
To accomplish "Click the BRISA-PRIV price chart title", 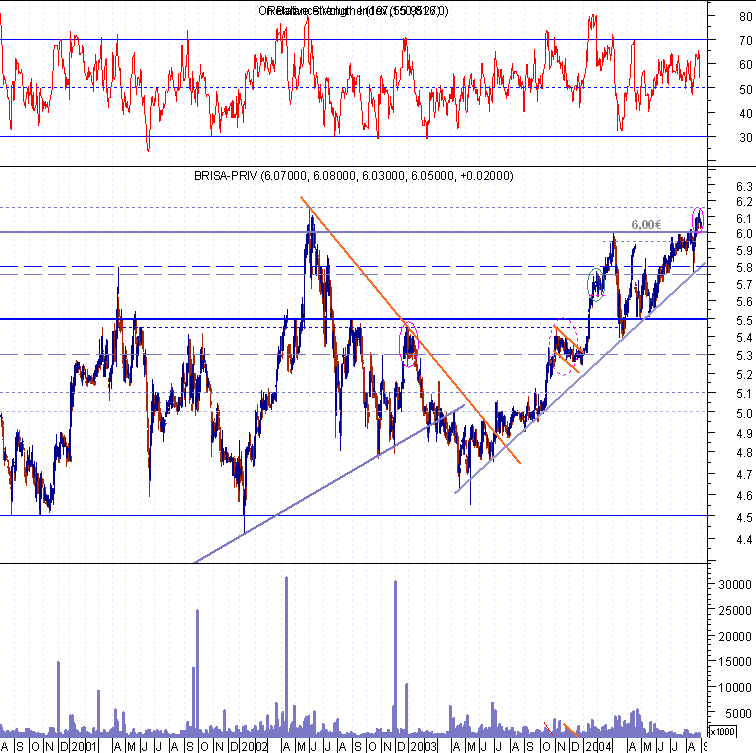I will tap(353, 176).
